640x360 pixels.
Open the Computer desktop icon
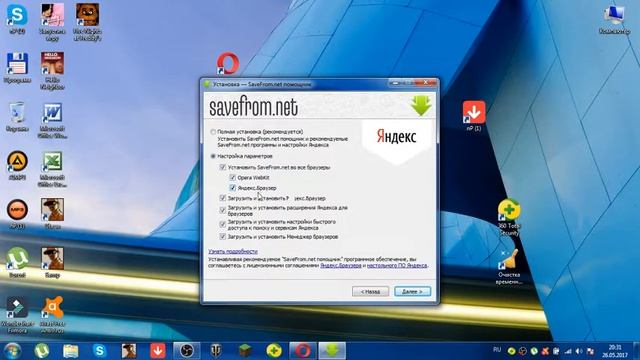pyautogui.click(x=614, y=19)
